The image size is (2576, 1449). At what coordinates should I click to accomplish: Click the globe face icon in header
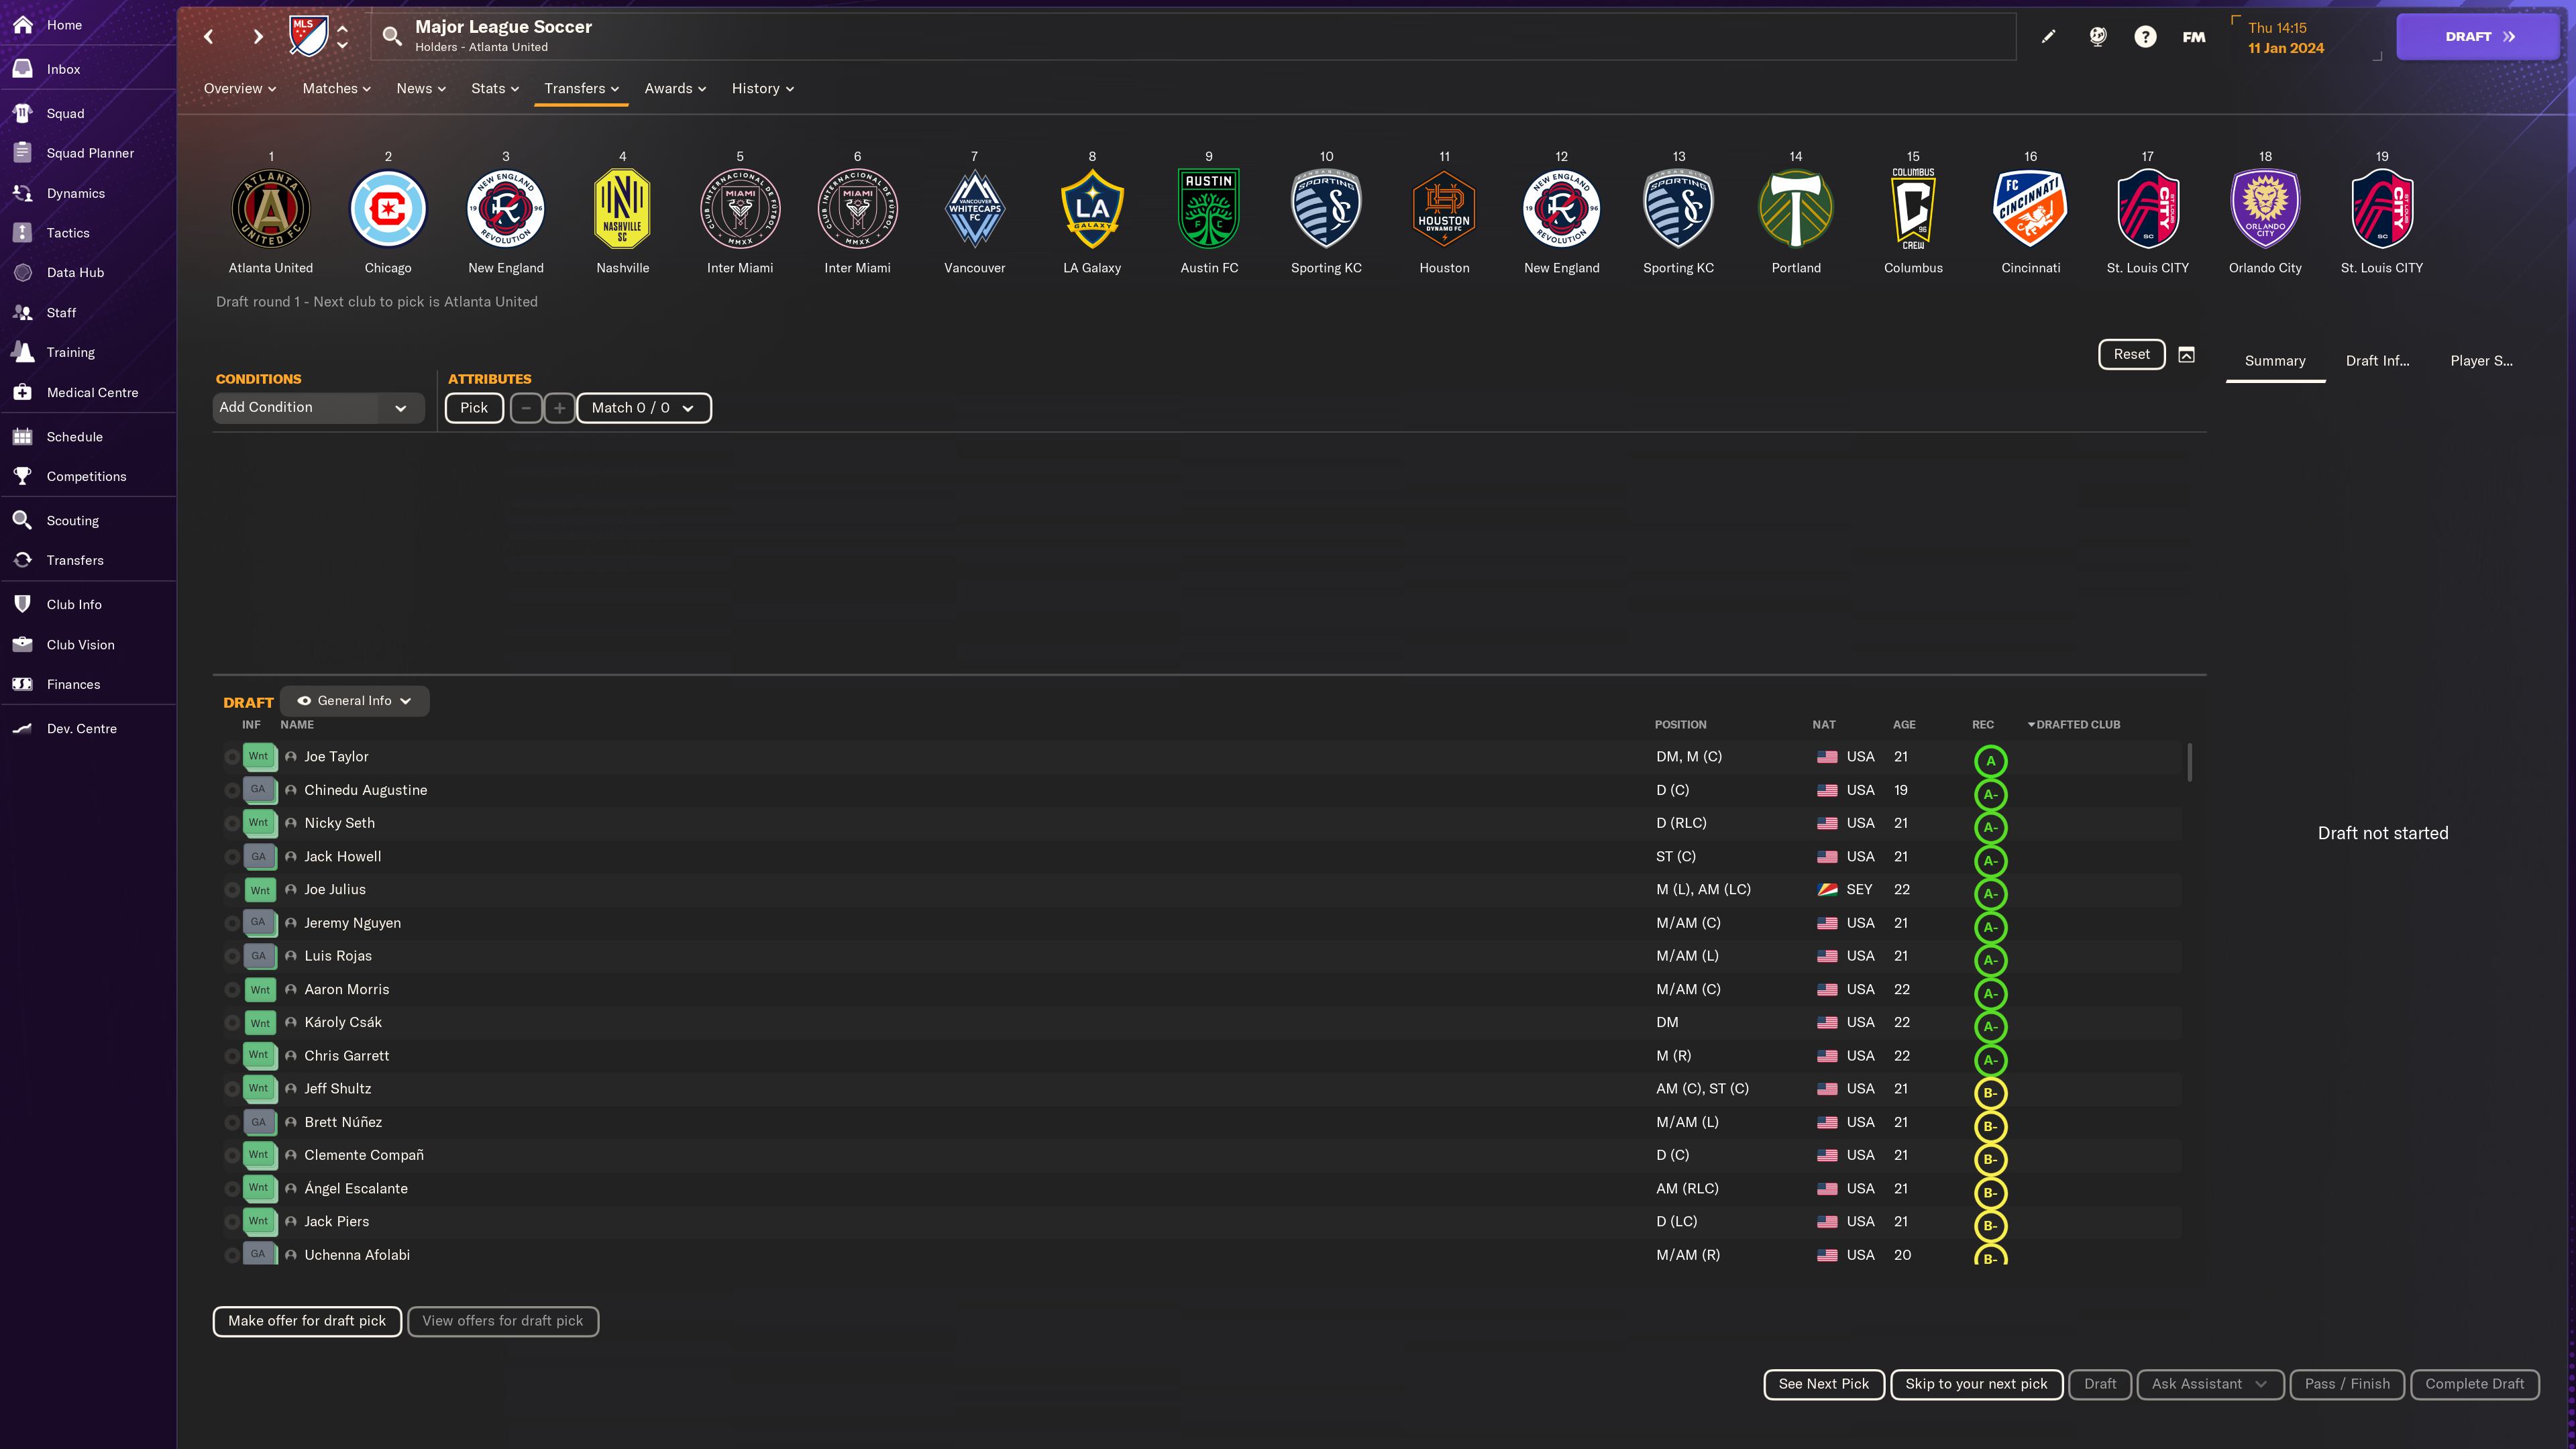coord(2098,37)
